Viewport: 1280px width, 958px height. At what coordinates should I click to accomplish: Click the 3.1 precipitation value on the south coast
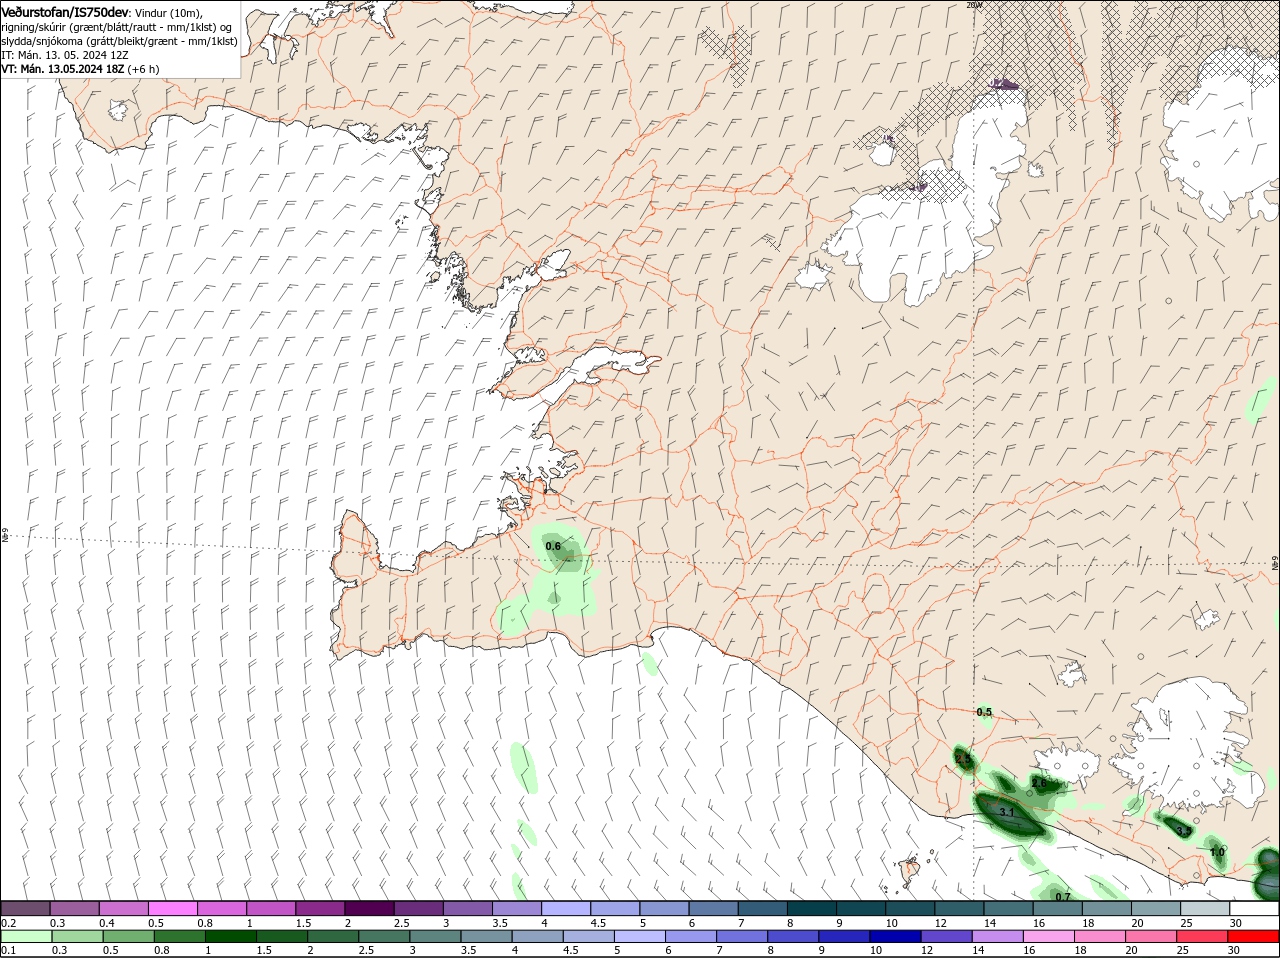click(1007, 813)
